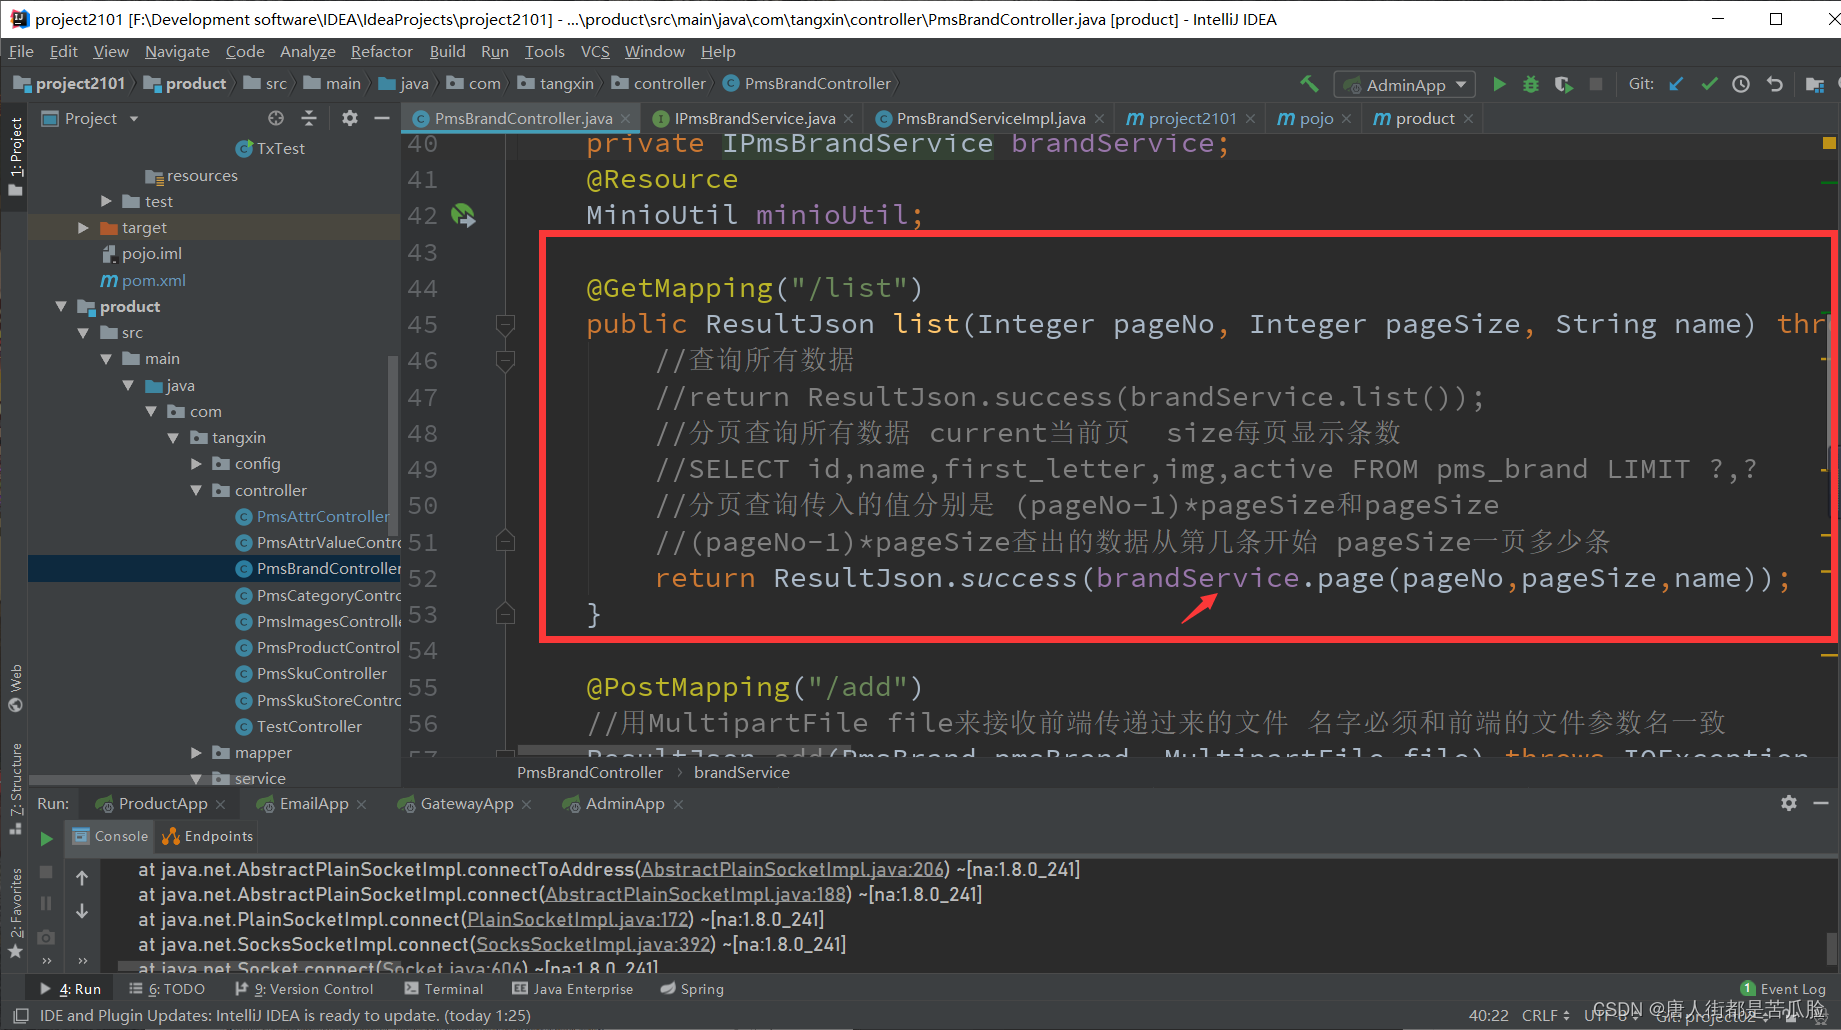Open 9: Version Control tool window
Image resolution: width=1841 pixels, height=1030 pixels.
click(x=305, y=989)
